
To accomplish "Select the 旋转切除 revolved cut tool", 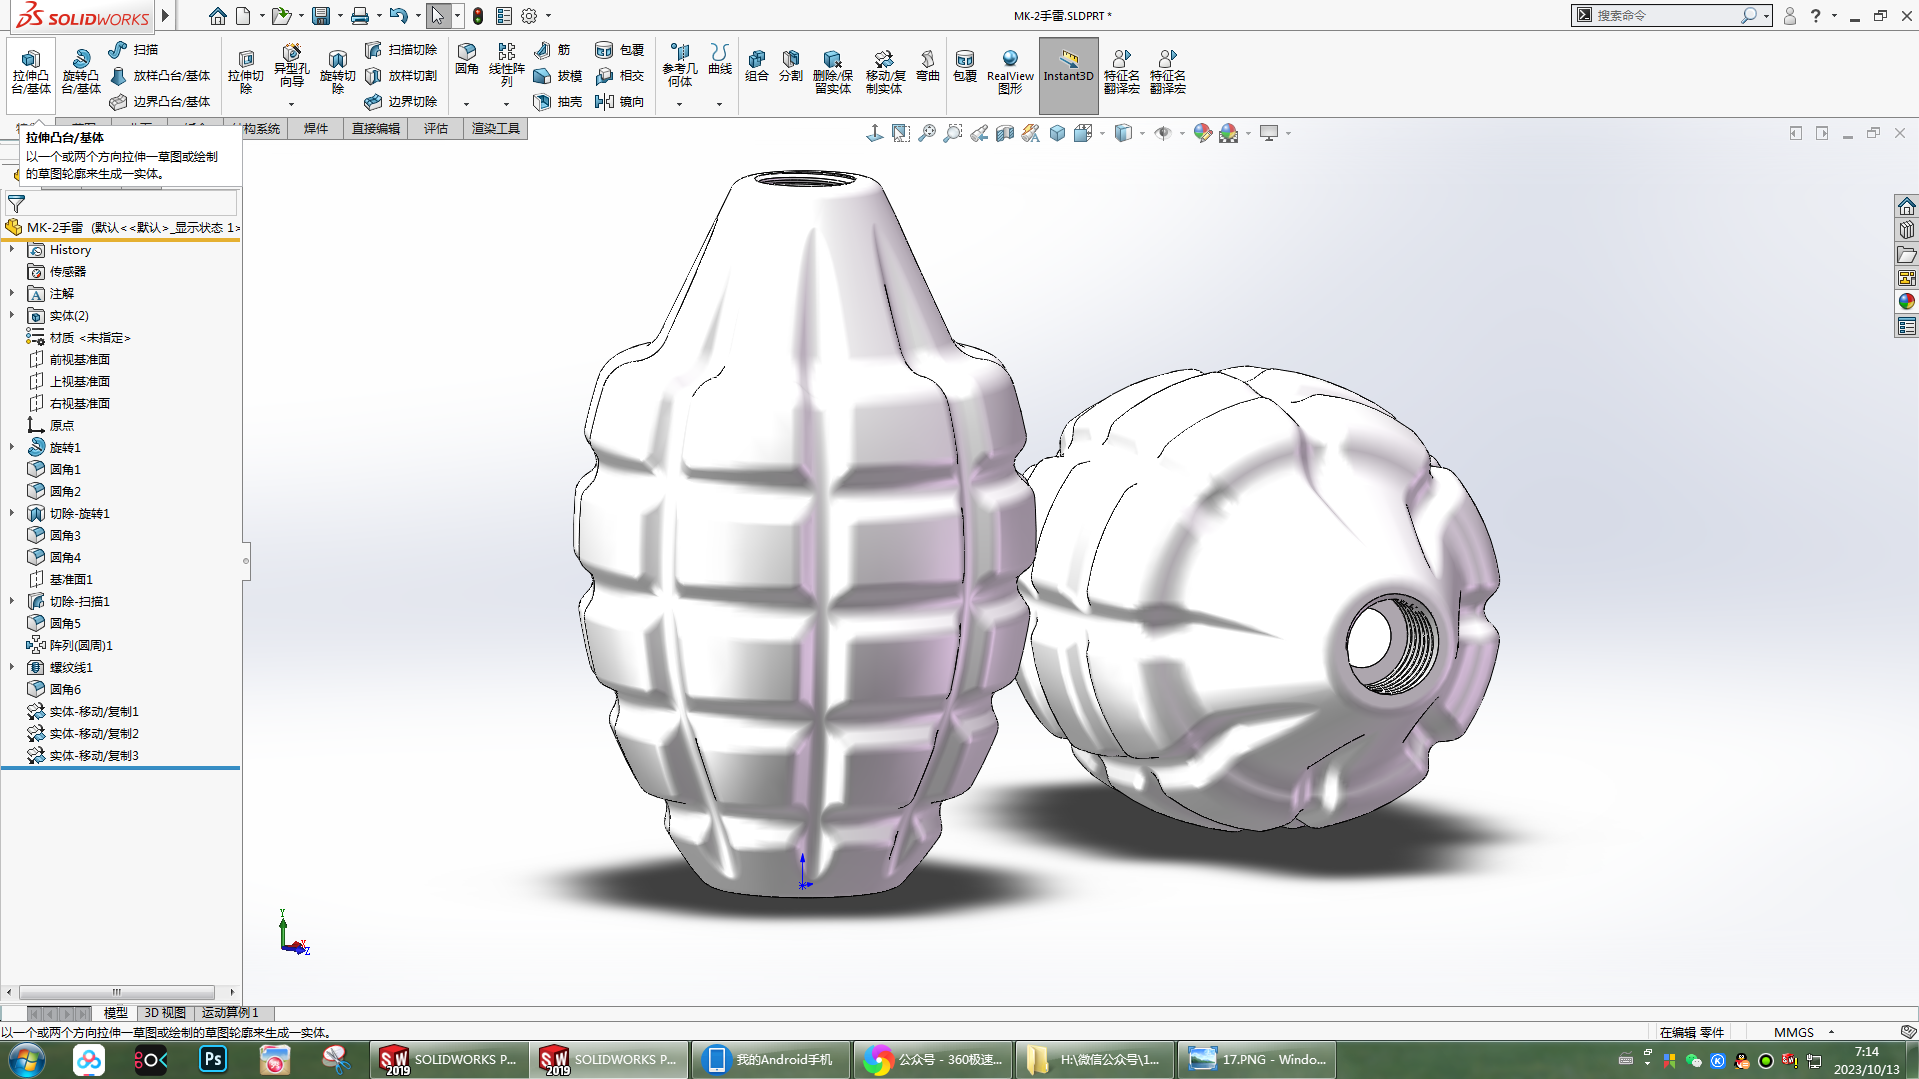I will pyautogui.click(x=338, y=71).
